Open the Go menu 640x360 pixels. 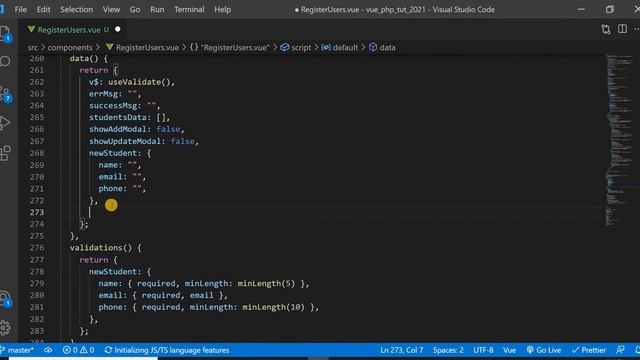coord(135,9)
